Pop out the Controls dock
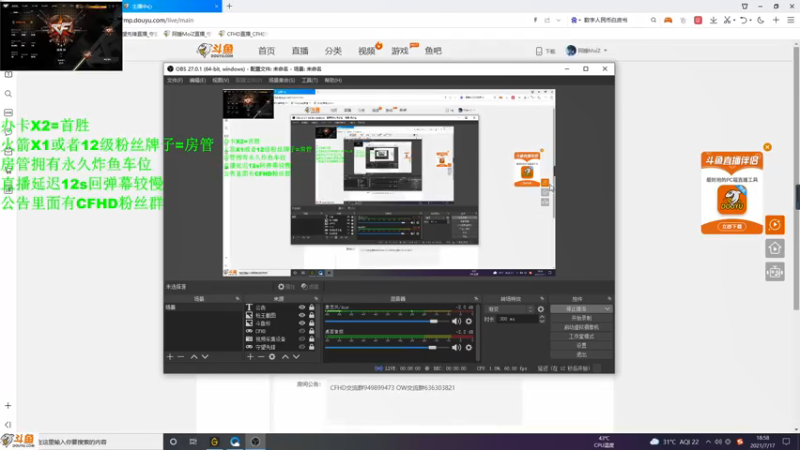The width and height of the screenshot is (800, 450). 609,298
